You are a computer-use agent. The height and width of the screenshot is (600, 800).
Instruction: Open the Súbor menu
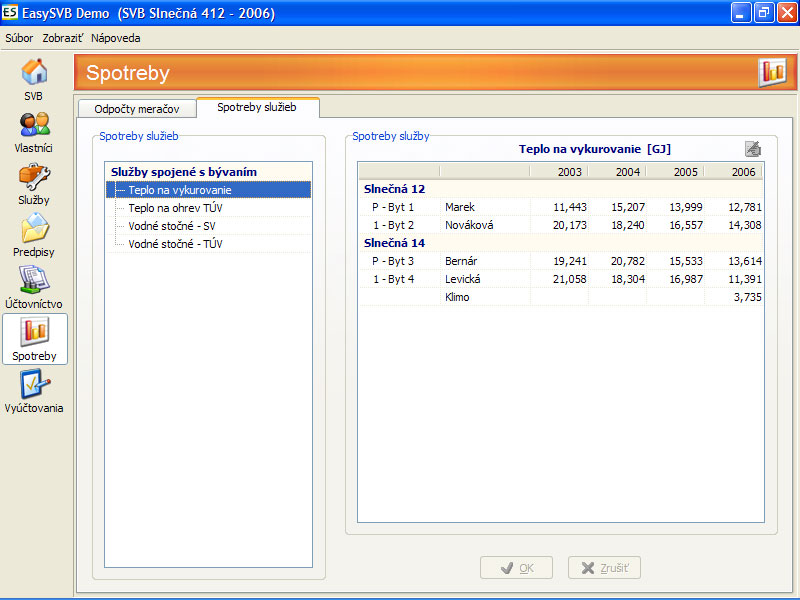tap(19, 38)
